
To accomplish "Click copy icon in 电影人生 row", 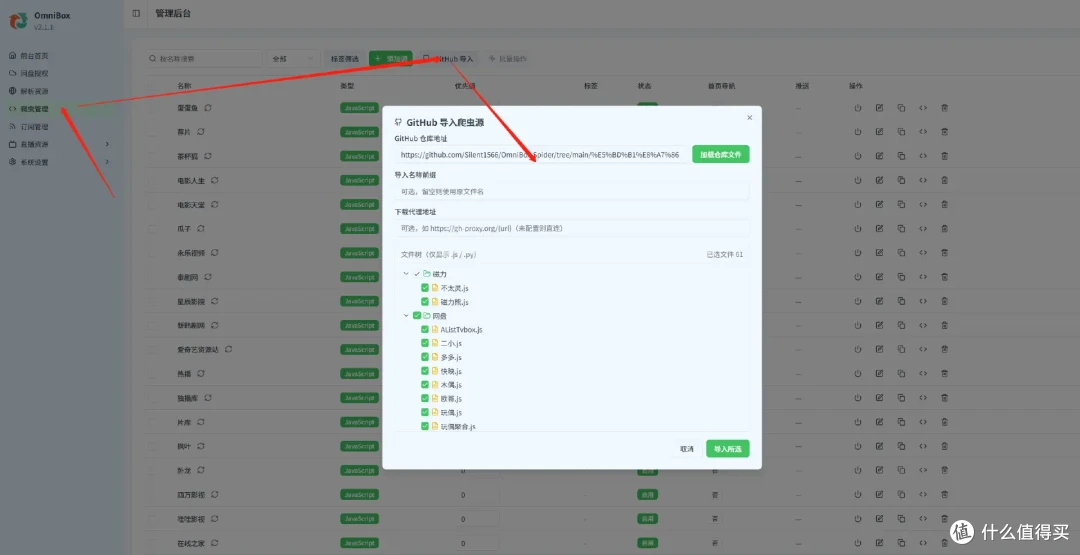I will [901, 180].
